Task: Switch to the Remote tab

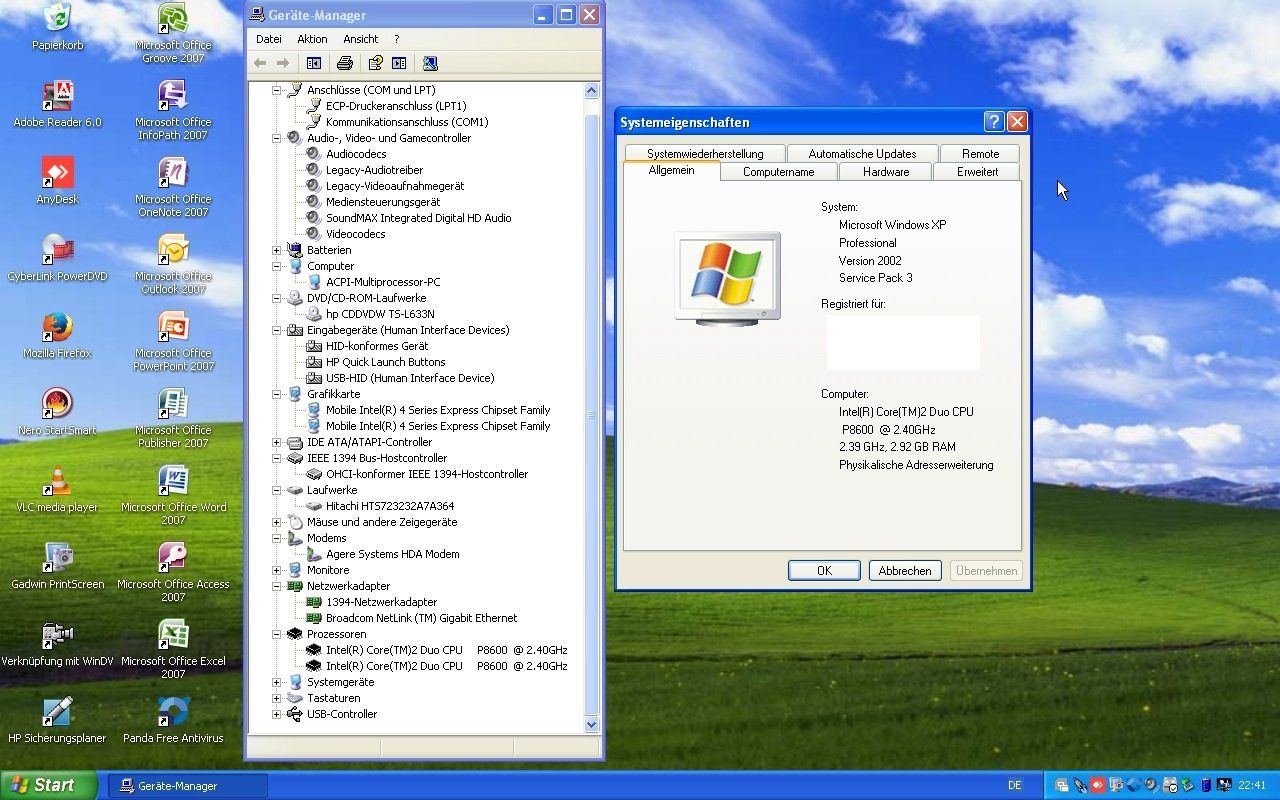Action: (980, 154)
